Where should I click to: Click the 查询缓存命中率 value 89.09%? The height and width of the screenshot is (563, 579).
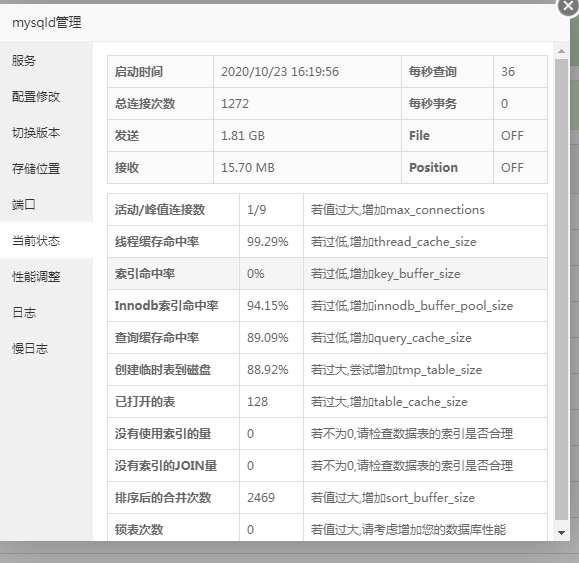point(267,338)
